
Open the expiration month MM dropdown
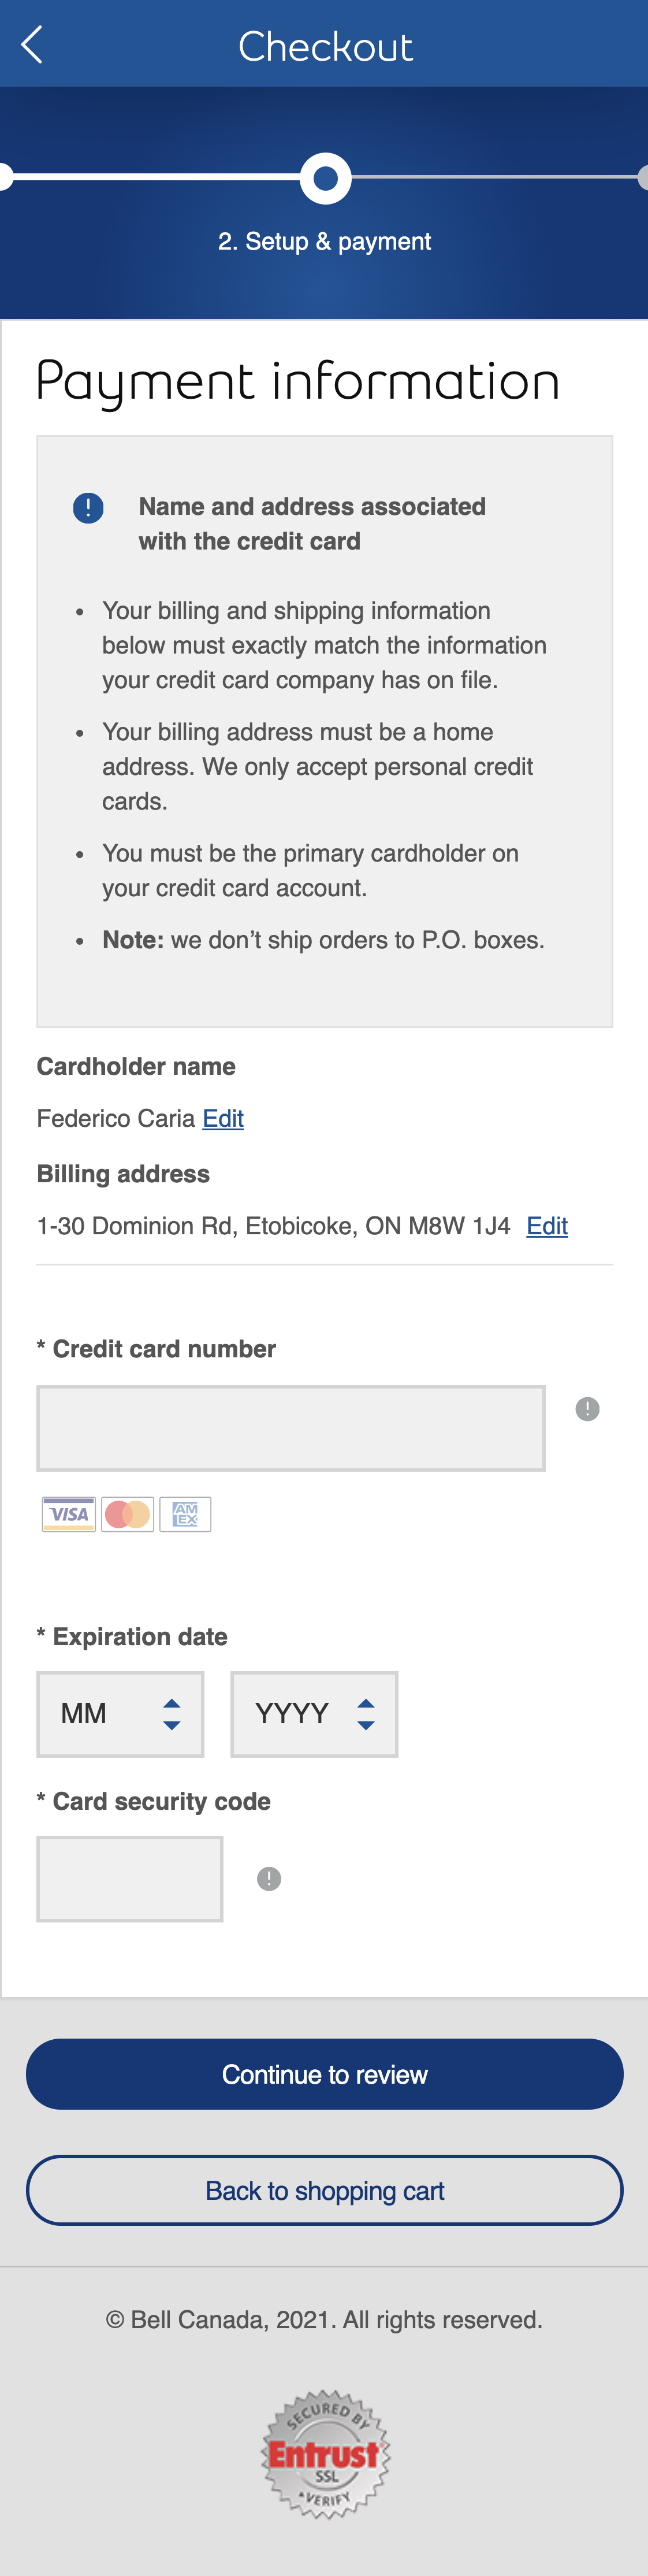coord(120,1714)
